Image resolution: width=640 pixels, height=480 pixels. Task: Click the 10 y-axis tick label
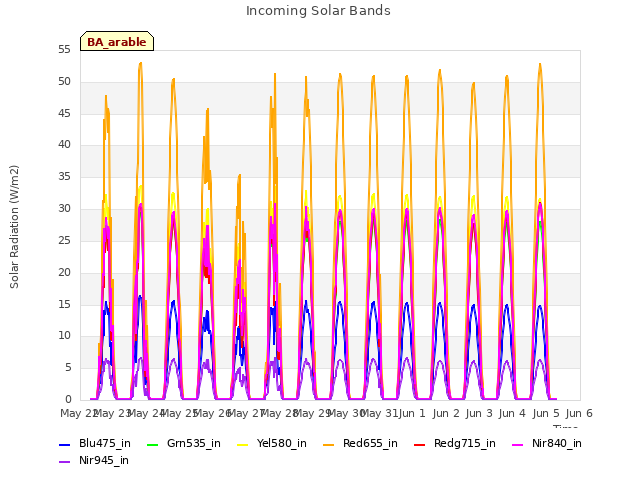(x=64, y=336)
